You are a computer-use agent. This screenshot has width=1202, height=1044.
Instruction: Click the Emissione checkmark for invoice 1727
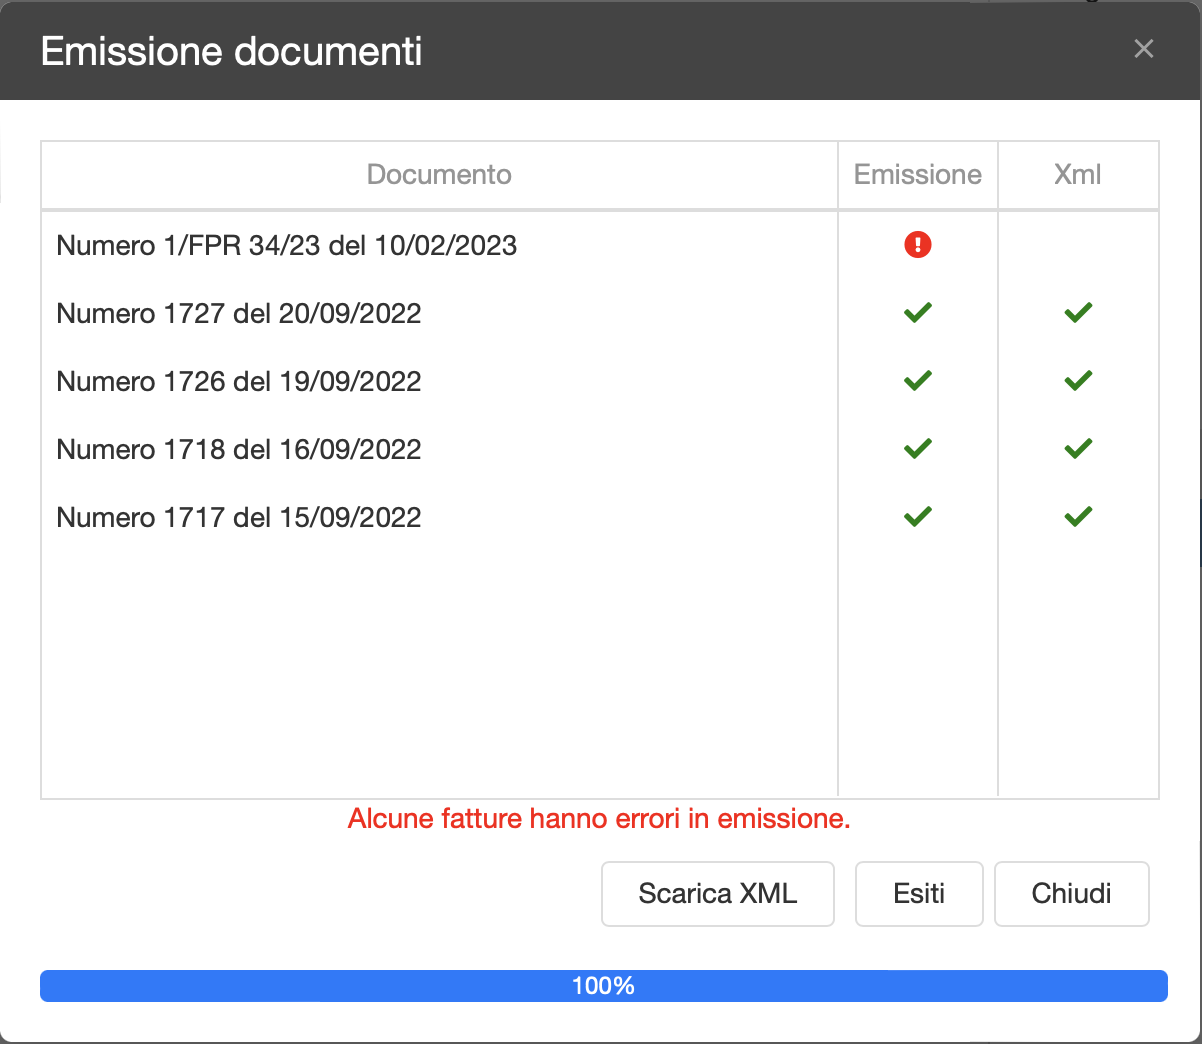pos(917,312)
